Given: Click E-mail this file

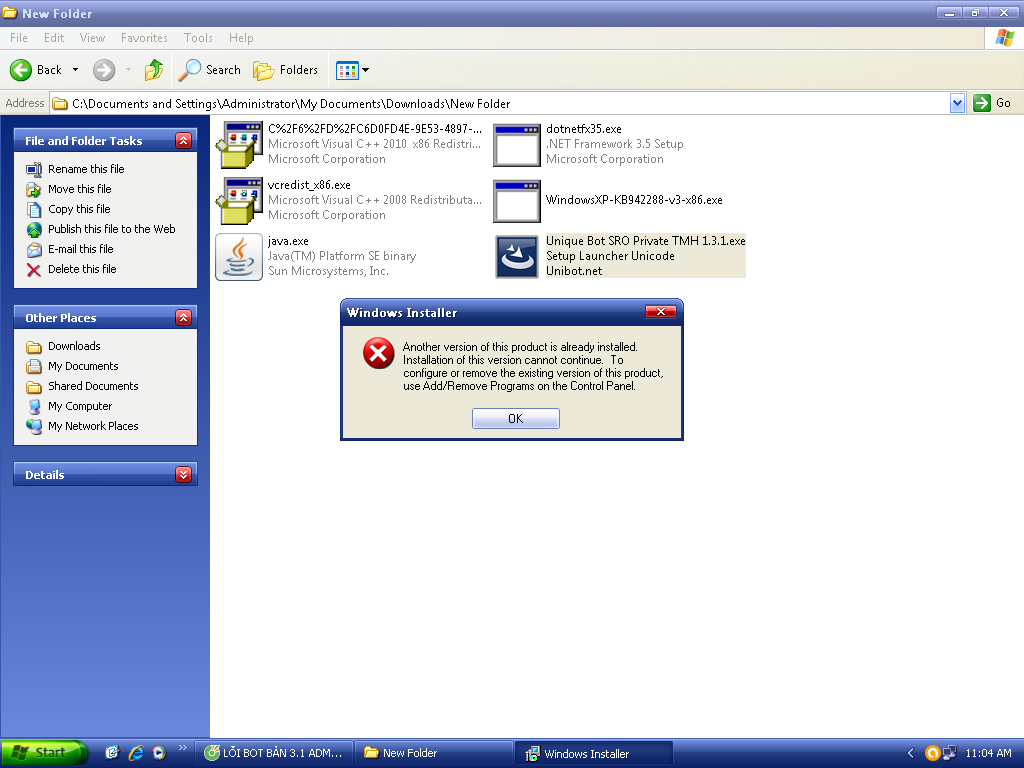Looking at the screenshot, I should point(80,249).
